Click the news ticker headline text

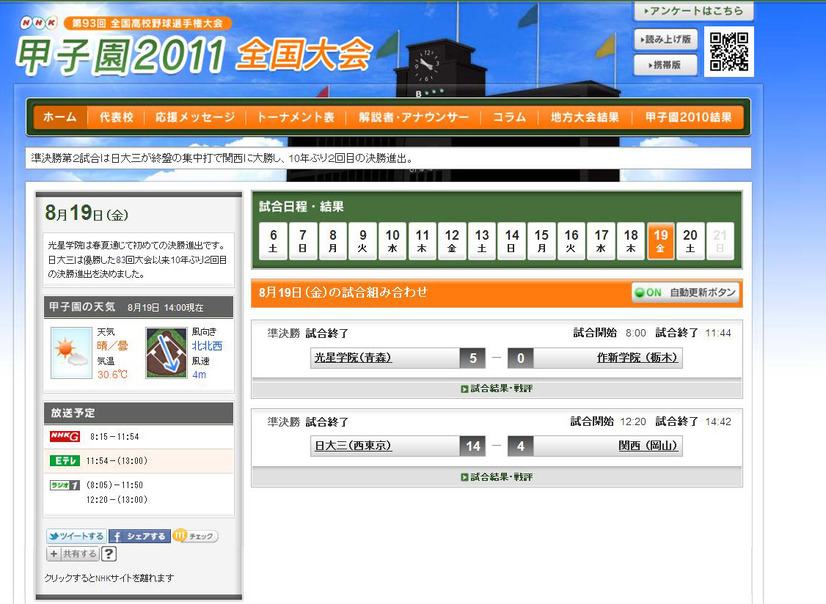pos(222,159)
